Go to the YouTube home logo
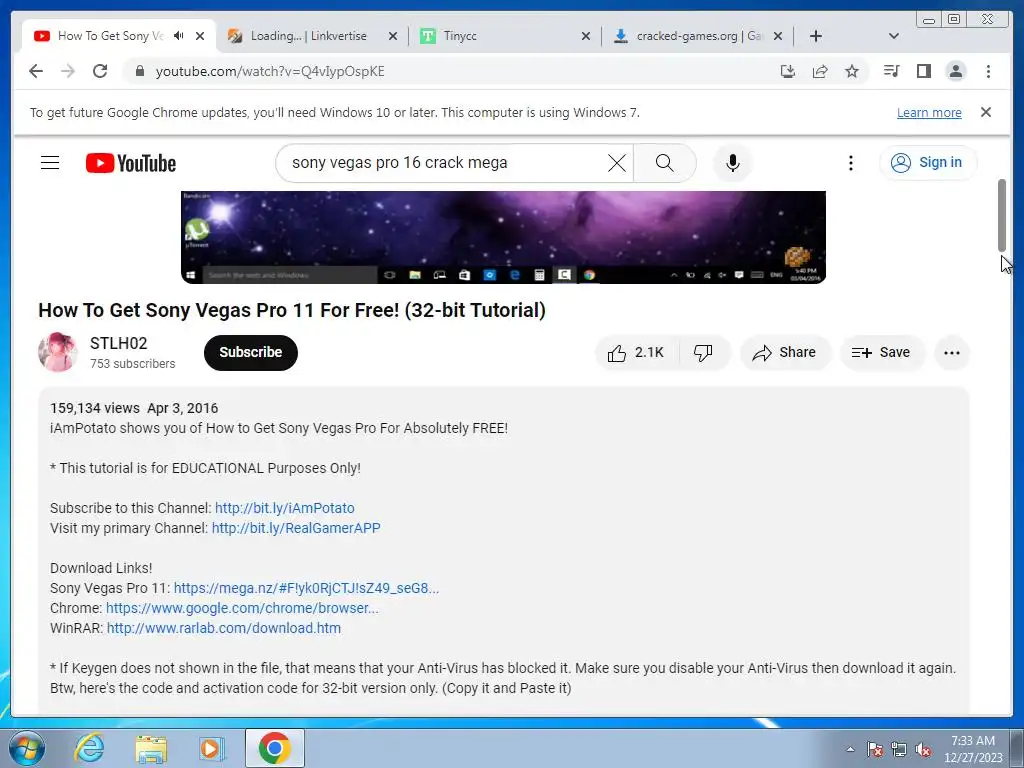 point(131,163)
